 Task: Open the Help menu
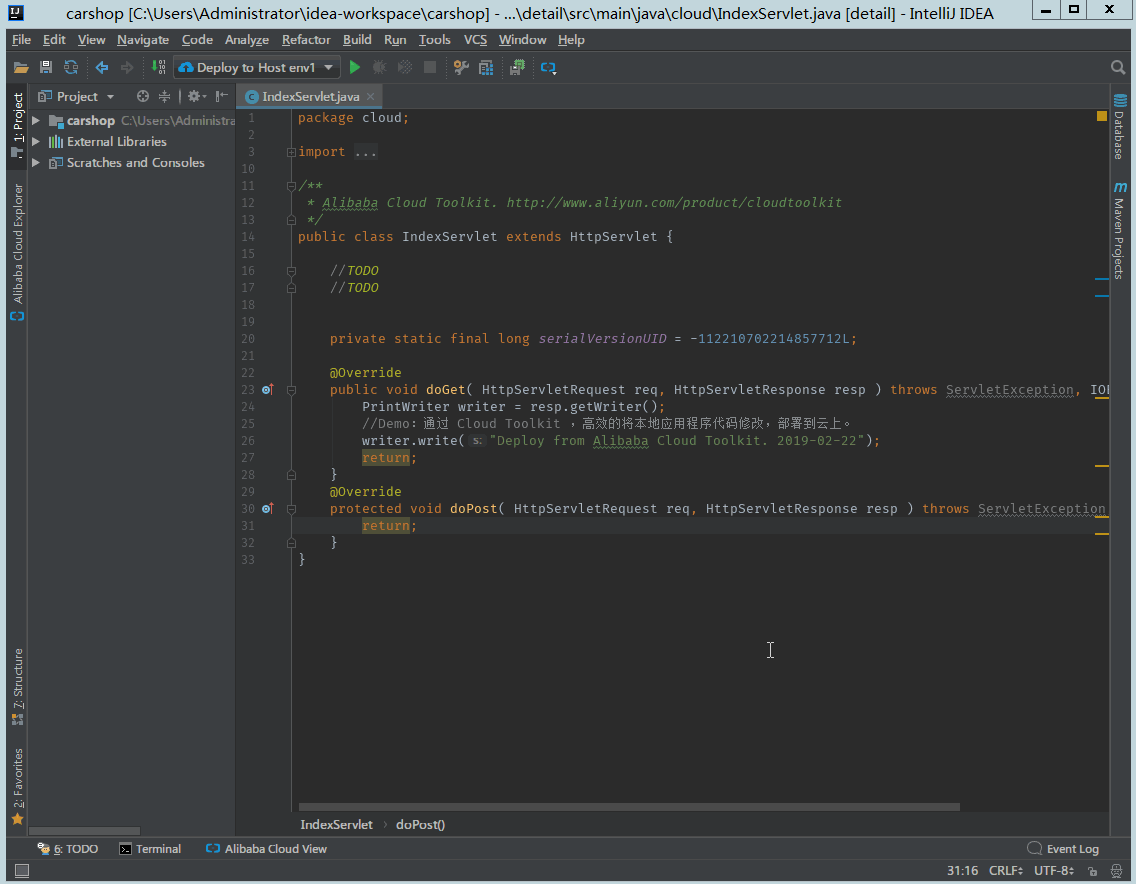click(x=571, y=40)
